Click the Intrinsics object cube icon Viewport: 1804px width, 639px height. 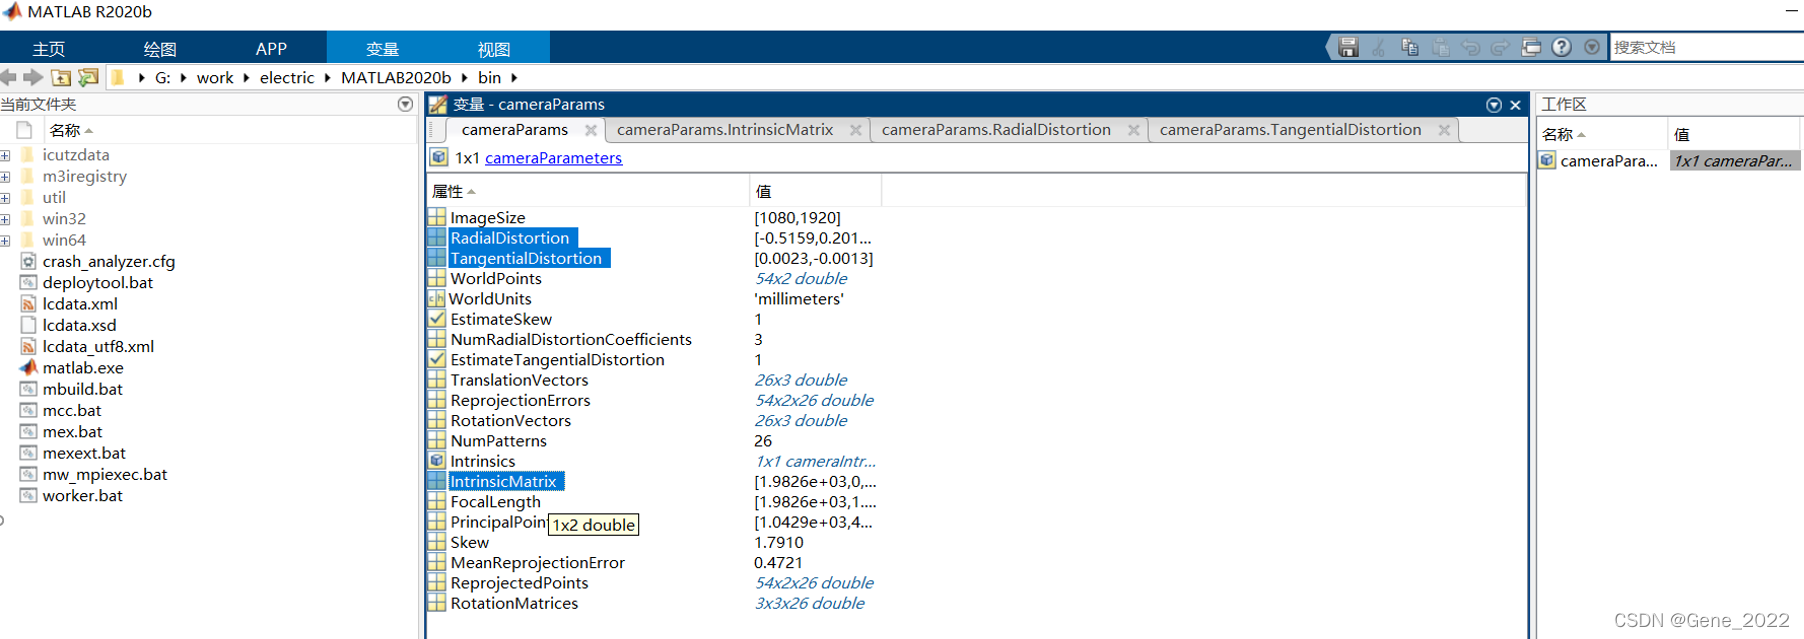pos(437,461)
